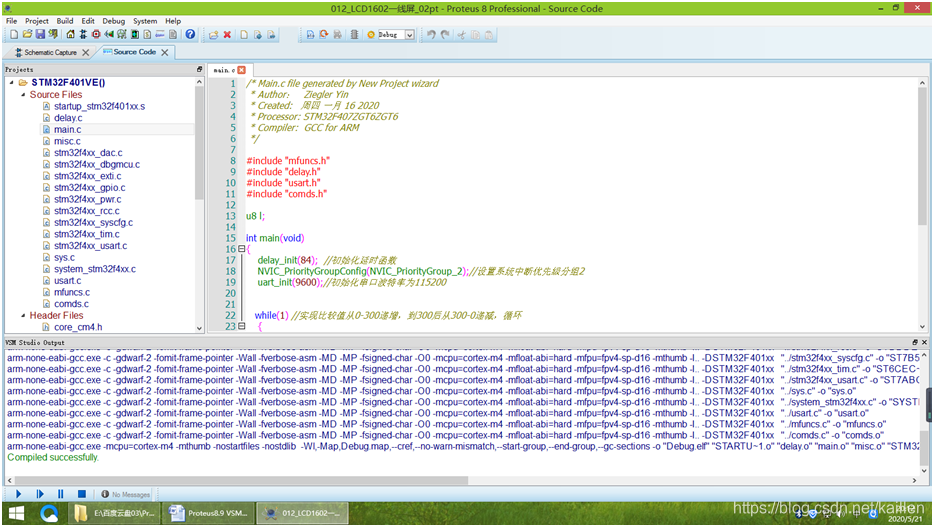Open the E:\ folder taskbar window

pos(115,513)
